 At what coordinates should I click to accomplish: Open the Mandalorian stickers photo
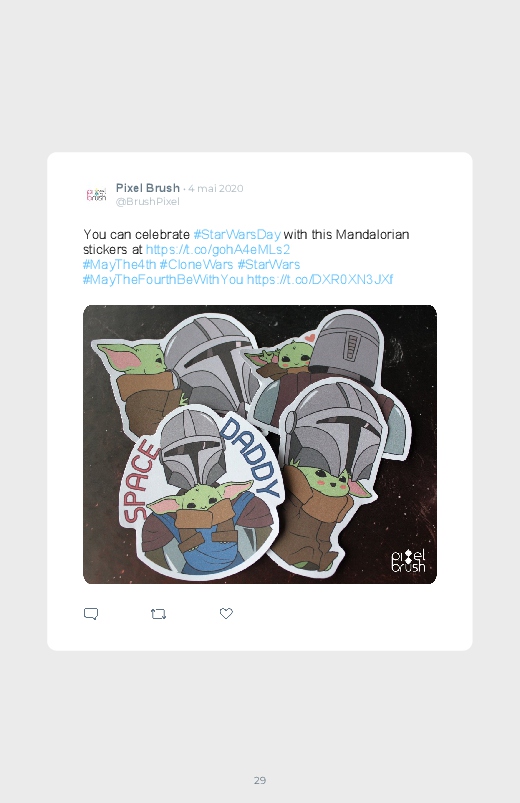pos(260,444)
